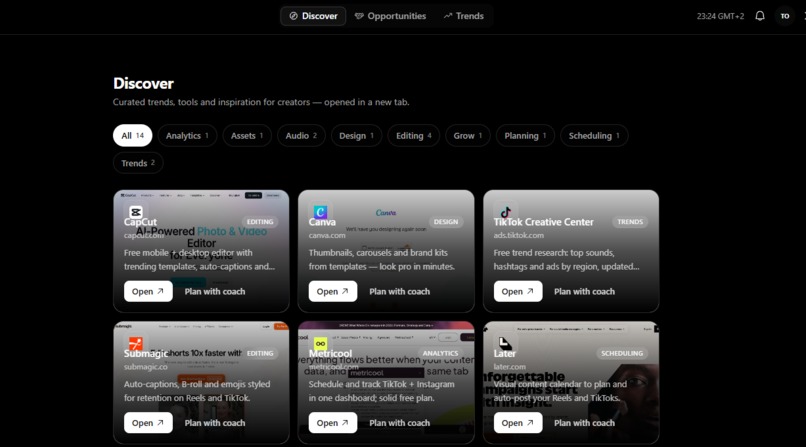The width and height of the screenshot is (806, 447).
Task: Click the Metricool card title
Action: (331, 353)
